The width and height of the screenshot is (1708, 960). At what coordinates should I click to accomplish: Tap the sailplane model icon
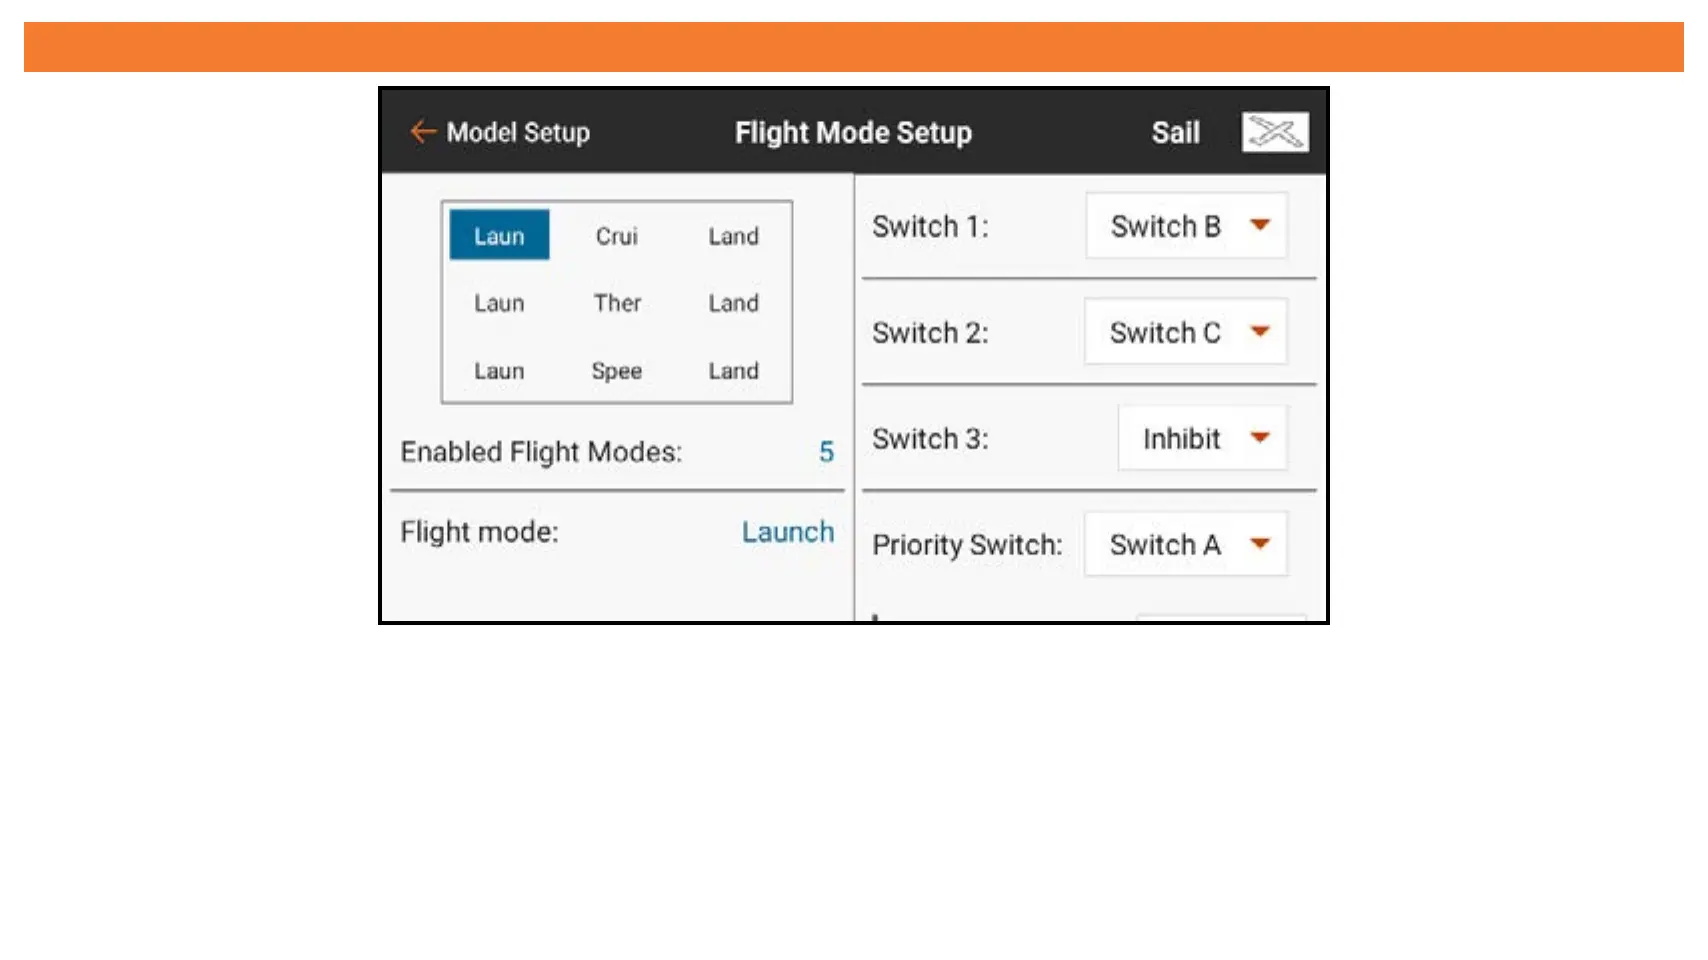tap(1275, 132)
